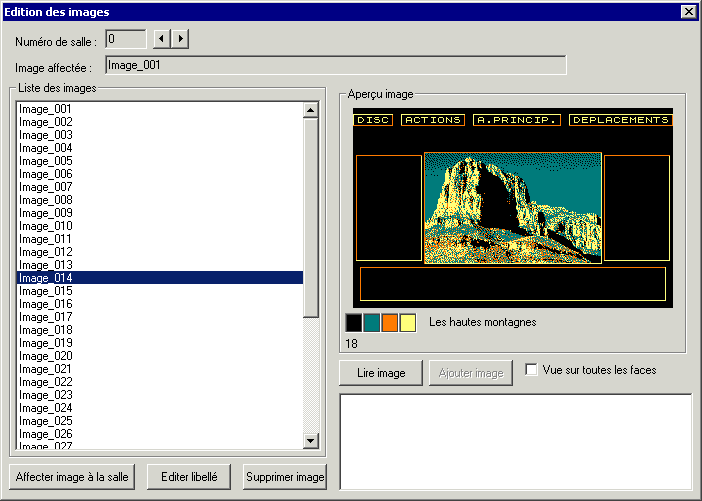Select Image_002 in the list
702x501 pixels.
(160, 122)
